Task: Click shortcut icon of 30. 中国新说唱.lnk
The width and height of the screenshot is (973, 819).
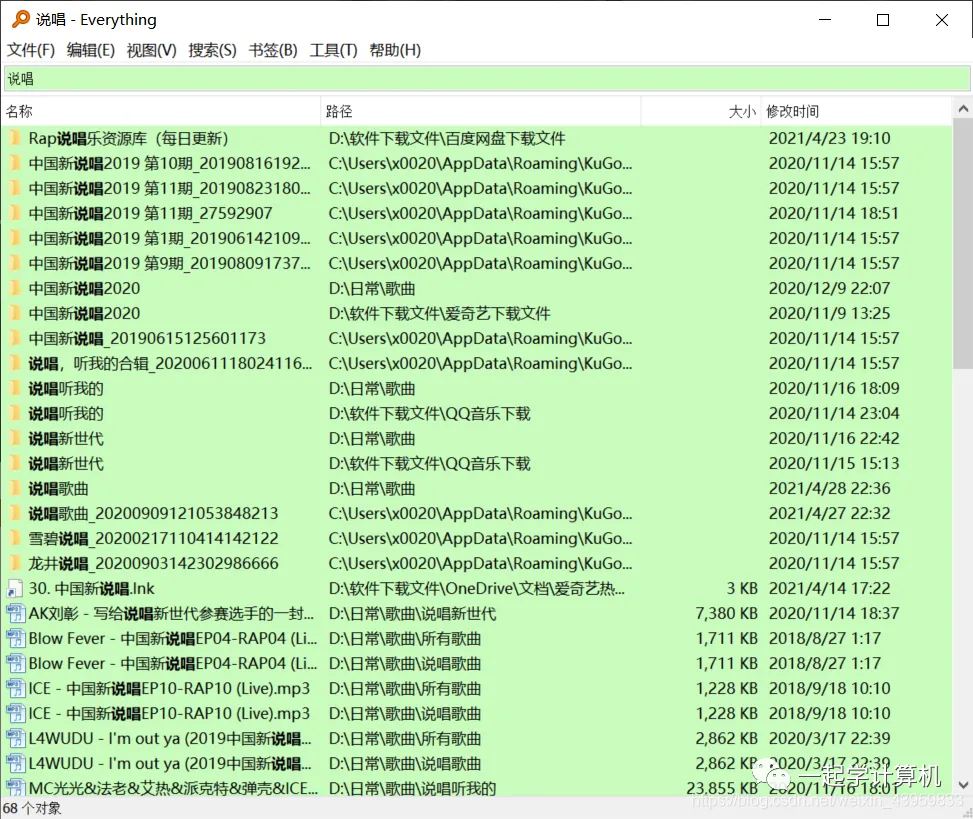Action: point(15,588)
